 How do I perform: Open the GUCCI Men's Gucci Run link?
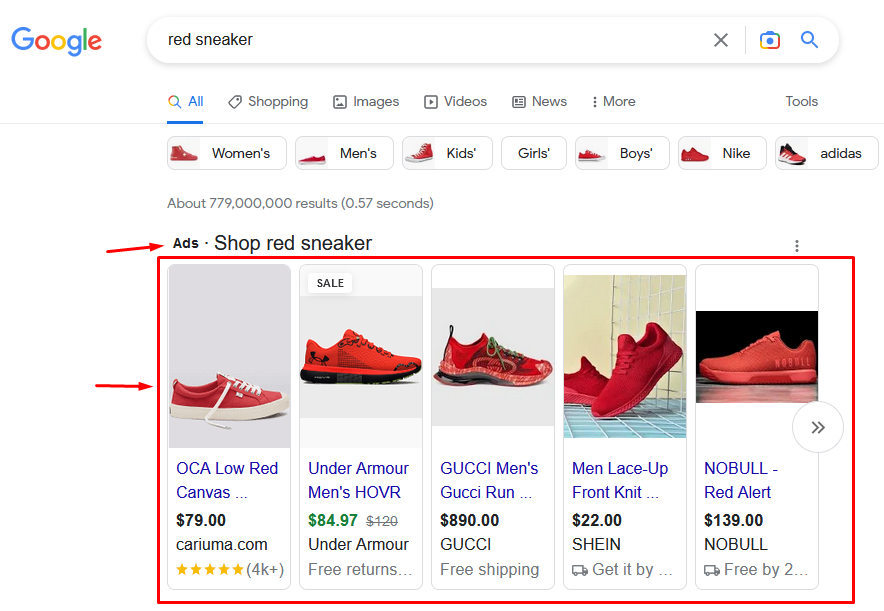489,480
